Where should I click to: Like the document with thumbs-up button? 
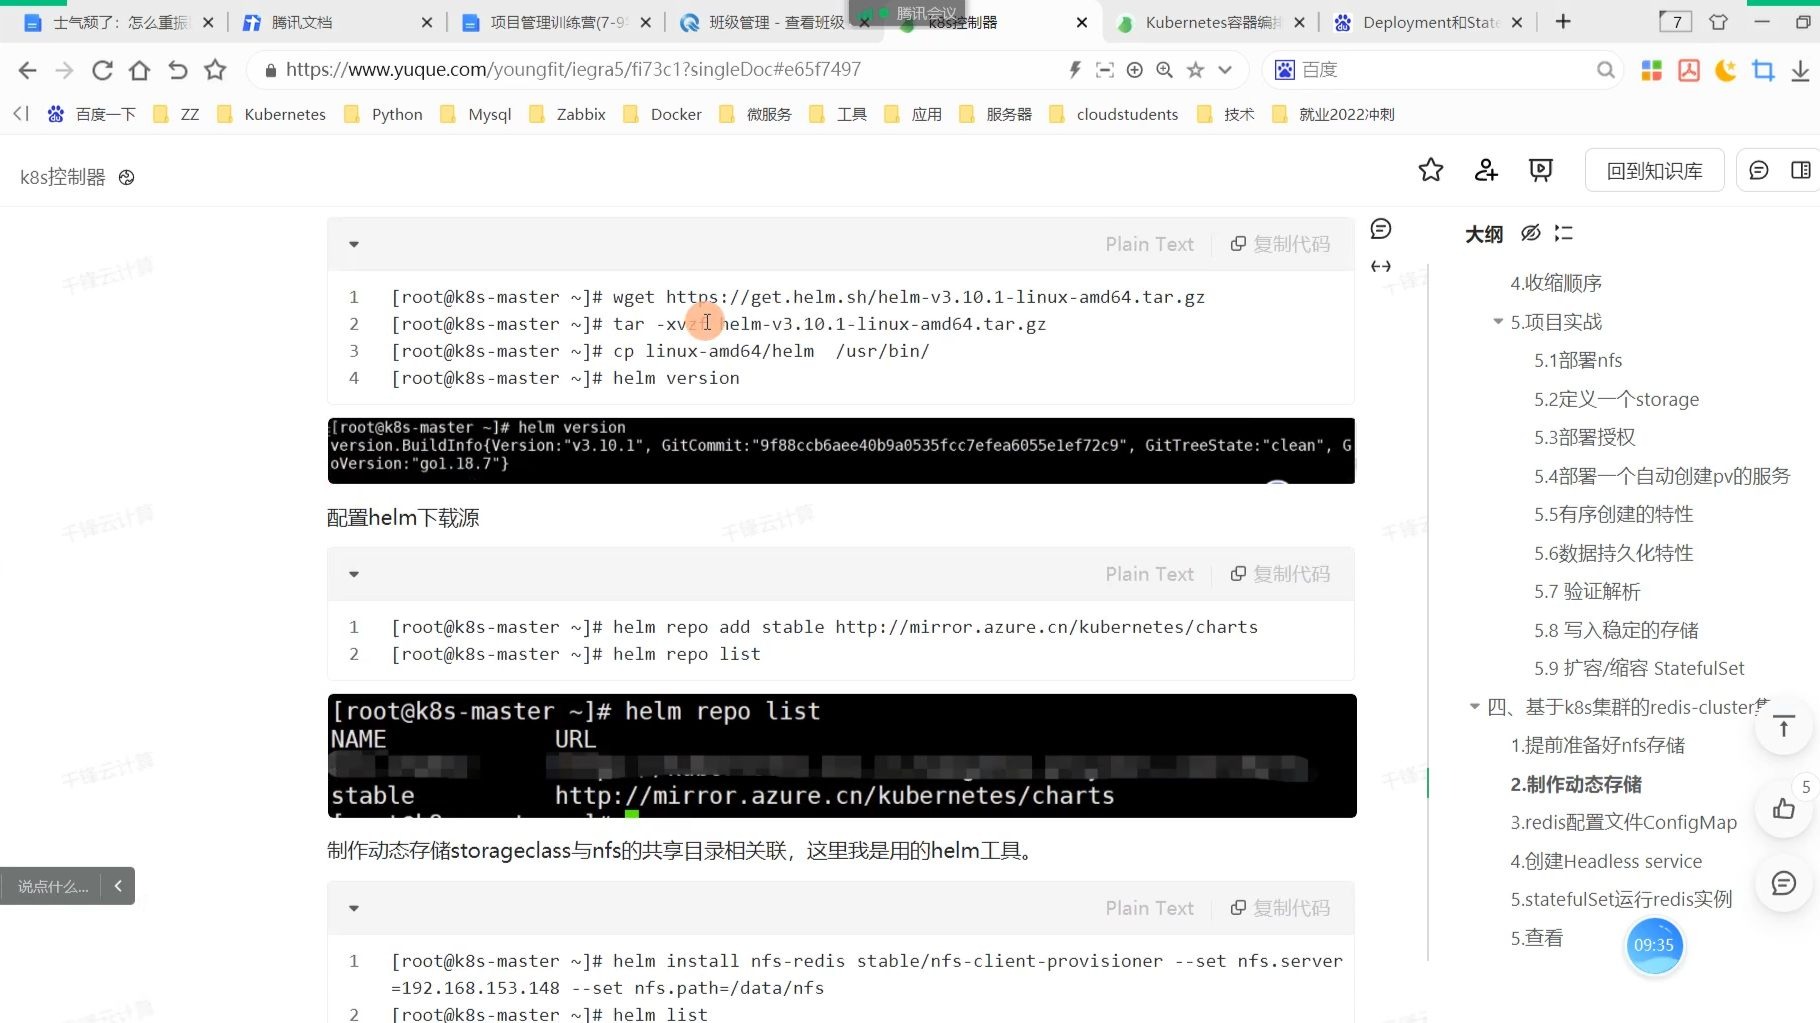(1784, 808)
